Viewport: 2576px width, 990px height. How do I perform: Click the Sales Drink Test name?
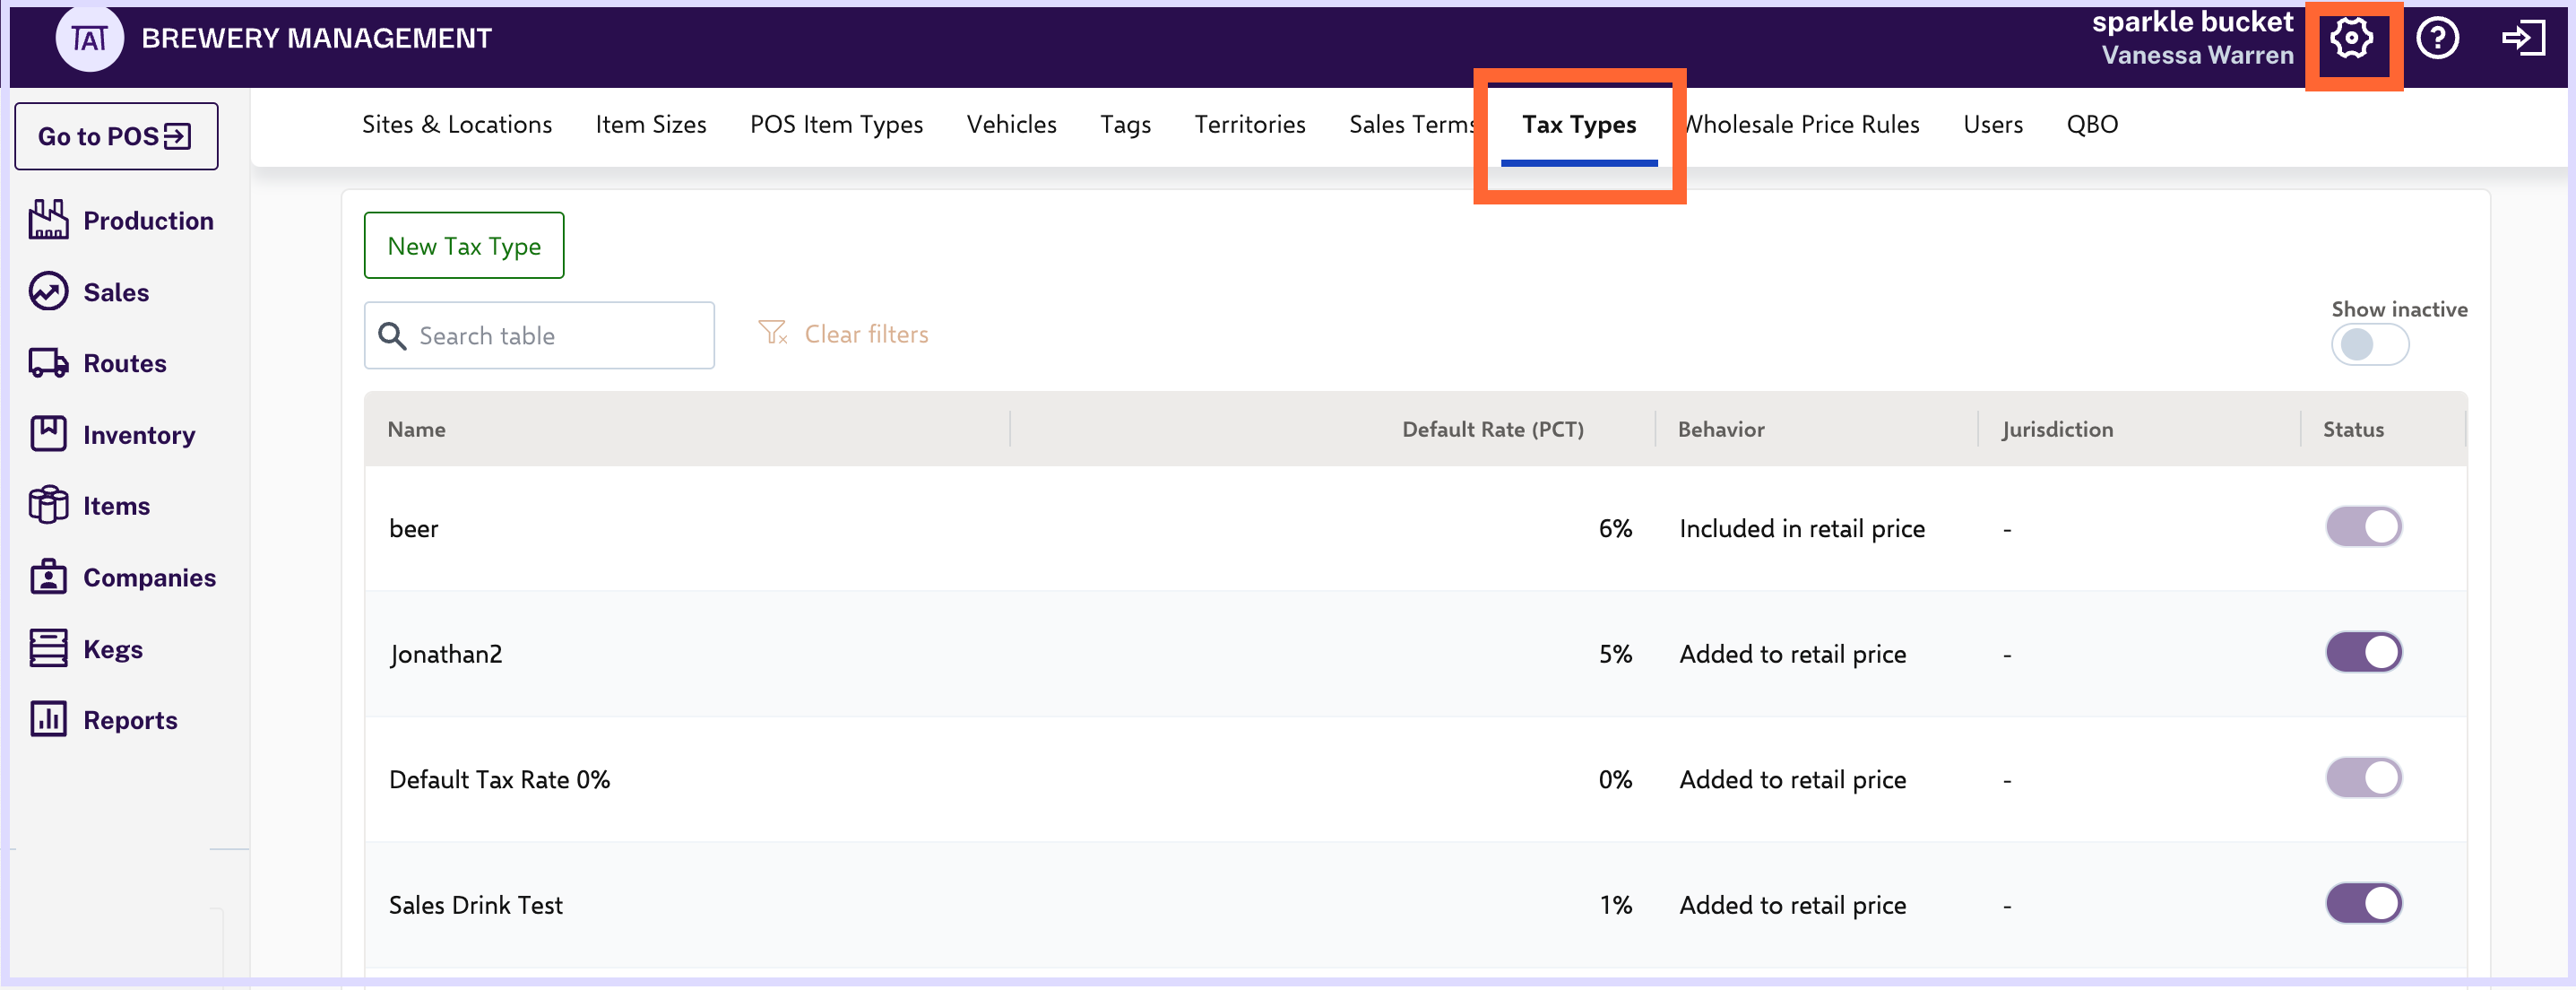click(475, 905)
